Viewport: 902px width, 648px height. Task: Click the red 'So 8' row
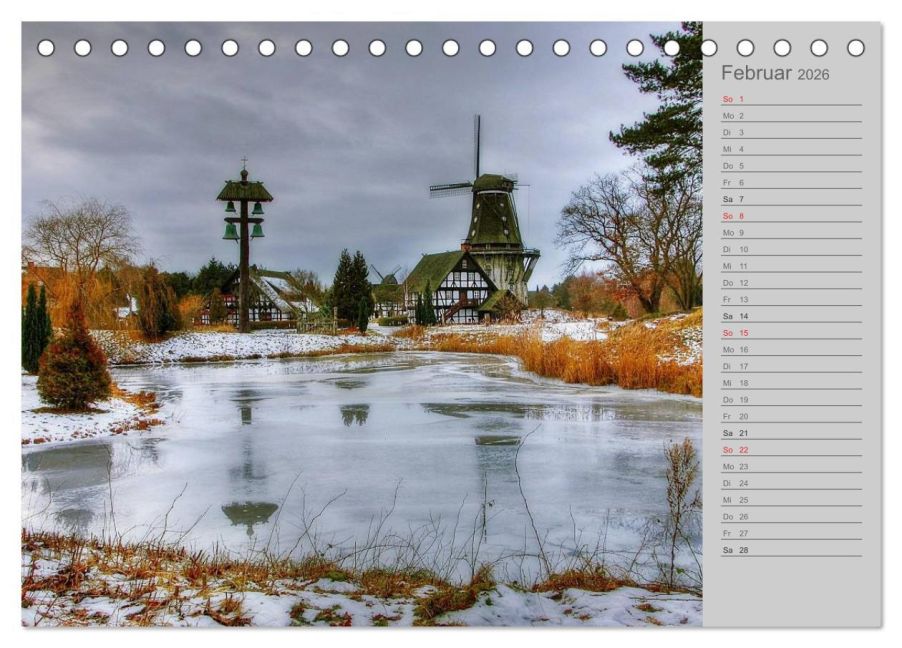click(x=792, y=216)
